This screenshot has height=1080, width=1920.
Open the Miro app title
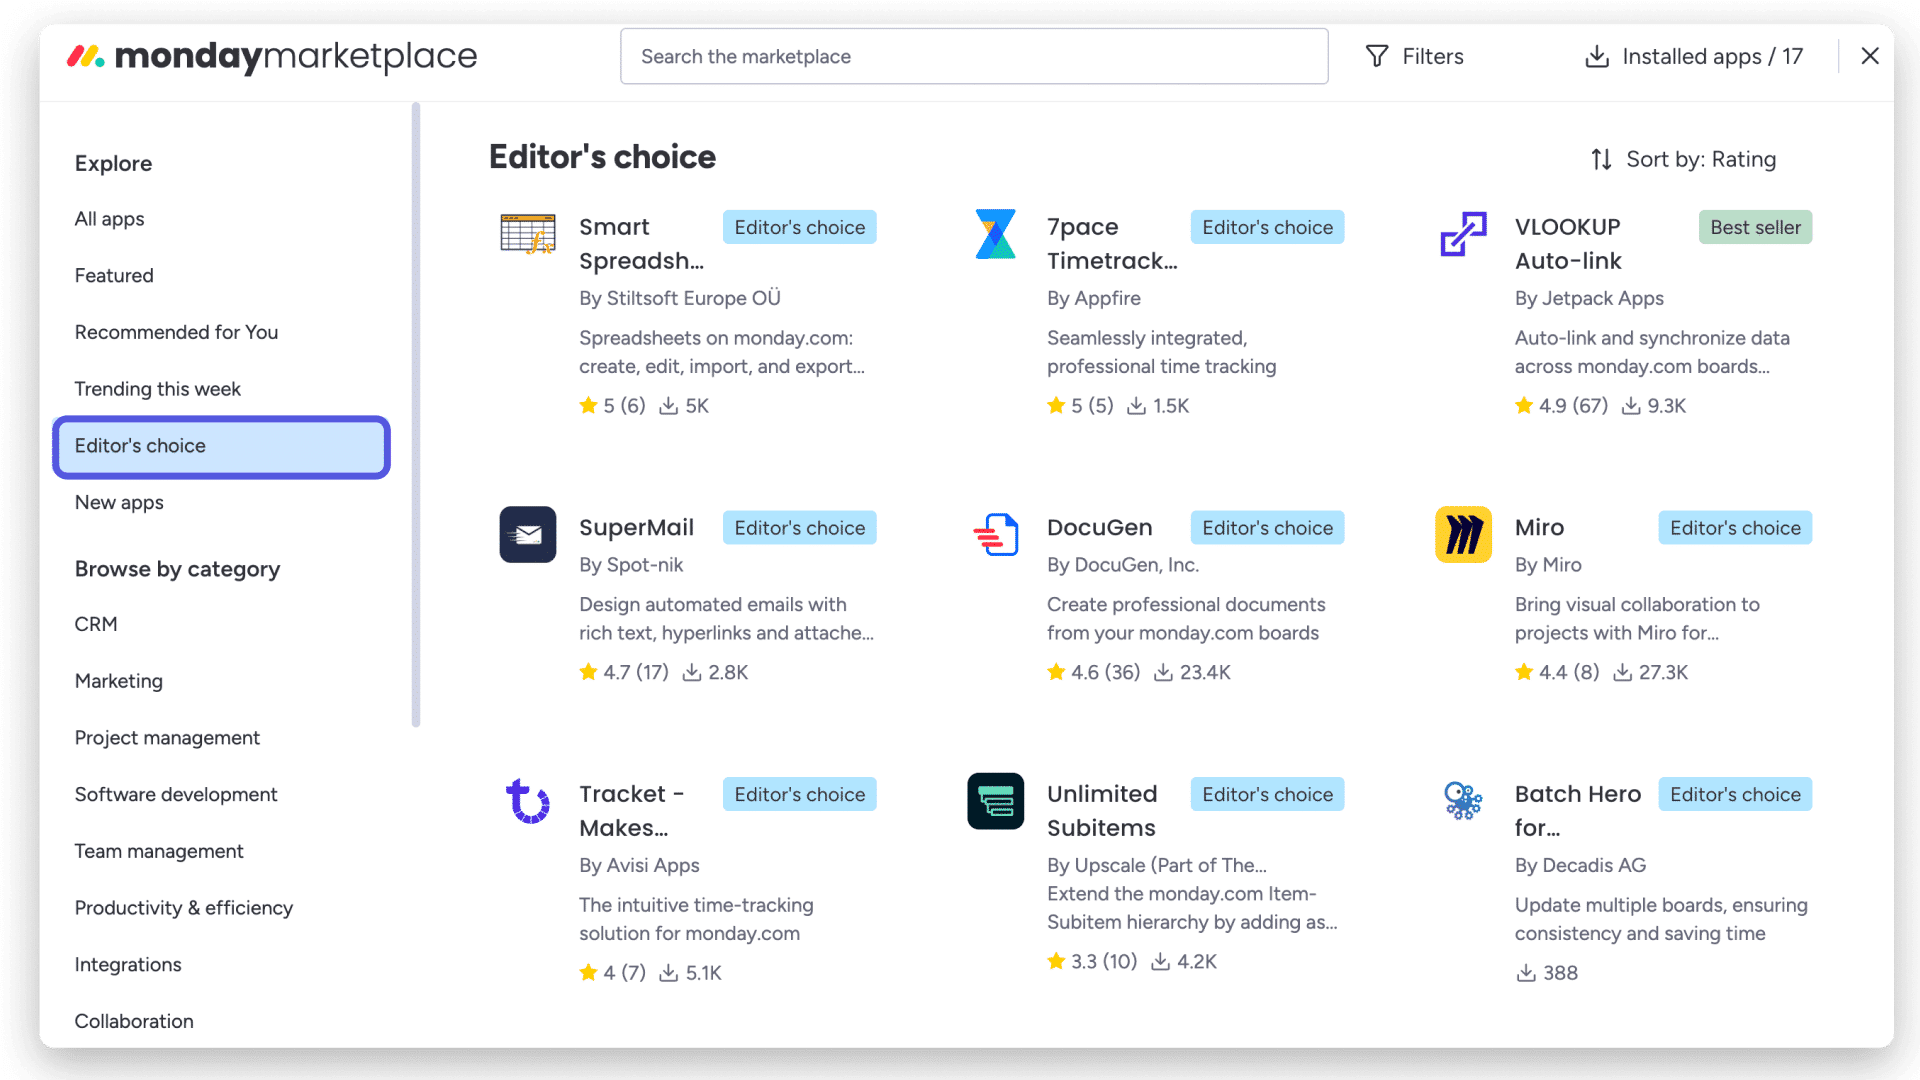click(x=1539, y=528)
